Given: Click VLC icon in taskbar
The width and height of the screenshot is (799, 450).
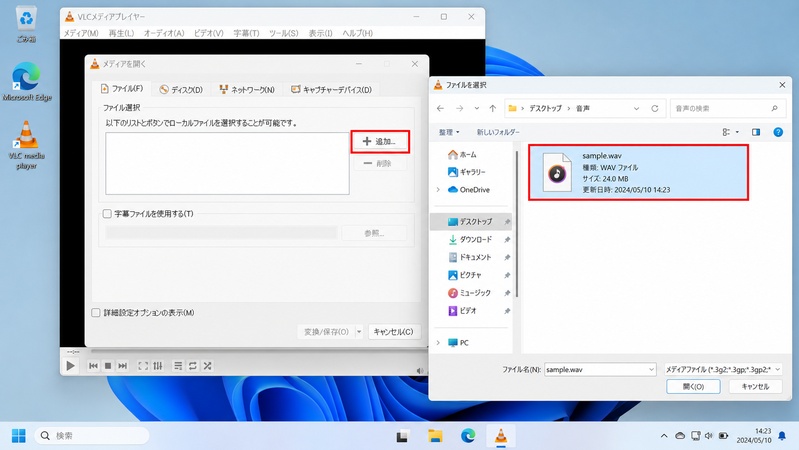Looking at the screenshot, I should [x=501, y=436].
